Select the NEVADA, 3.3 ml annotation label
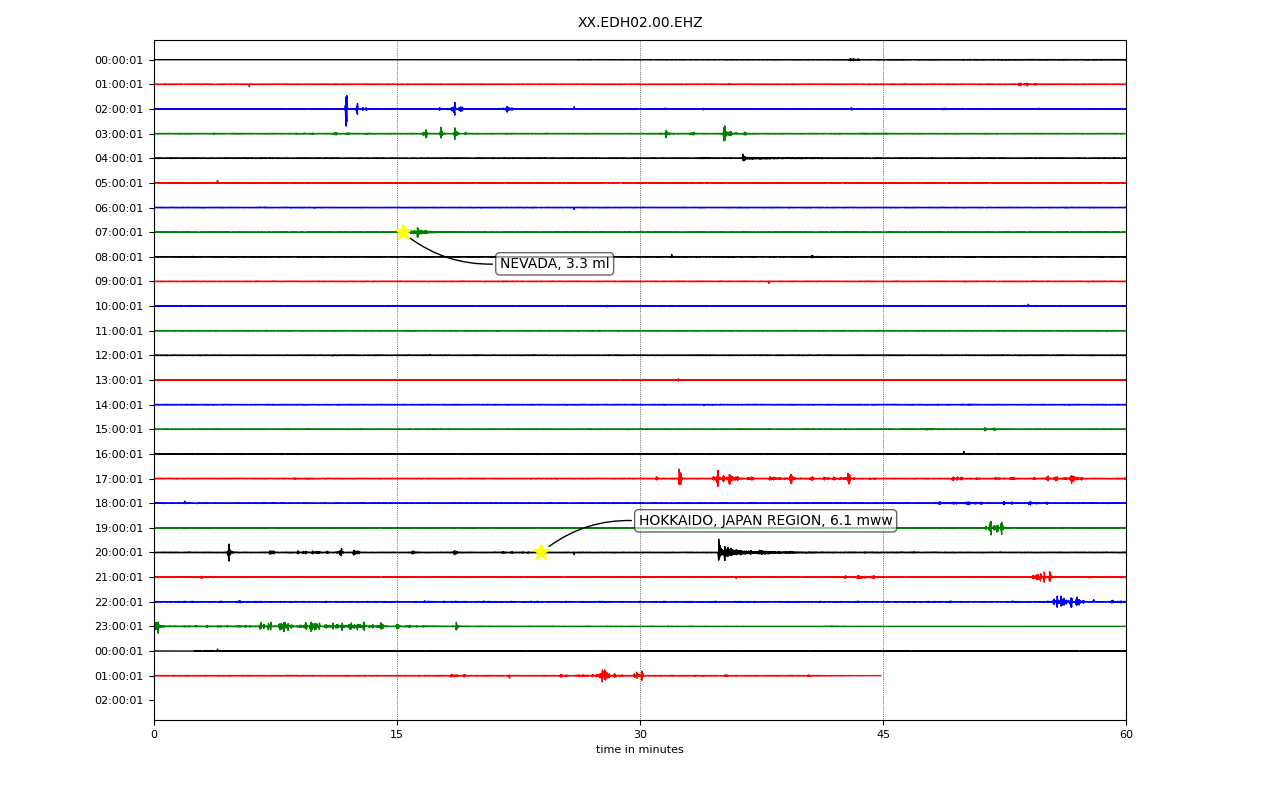This screenshot has width=1280, height=800. pyautogui.click(x=554, y=264)
